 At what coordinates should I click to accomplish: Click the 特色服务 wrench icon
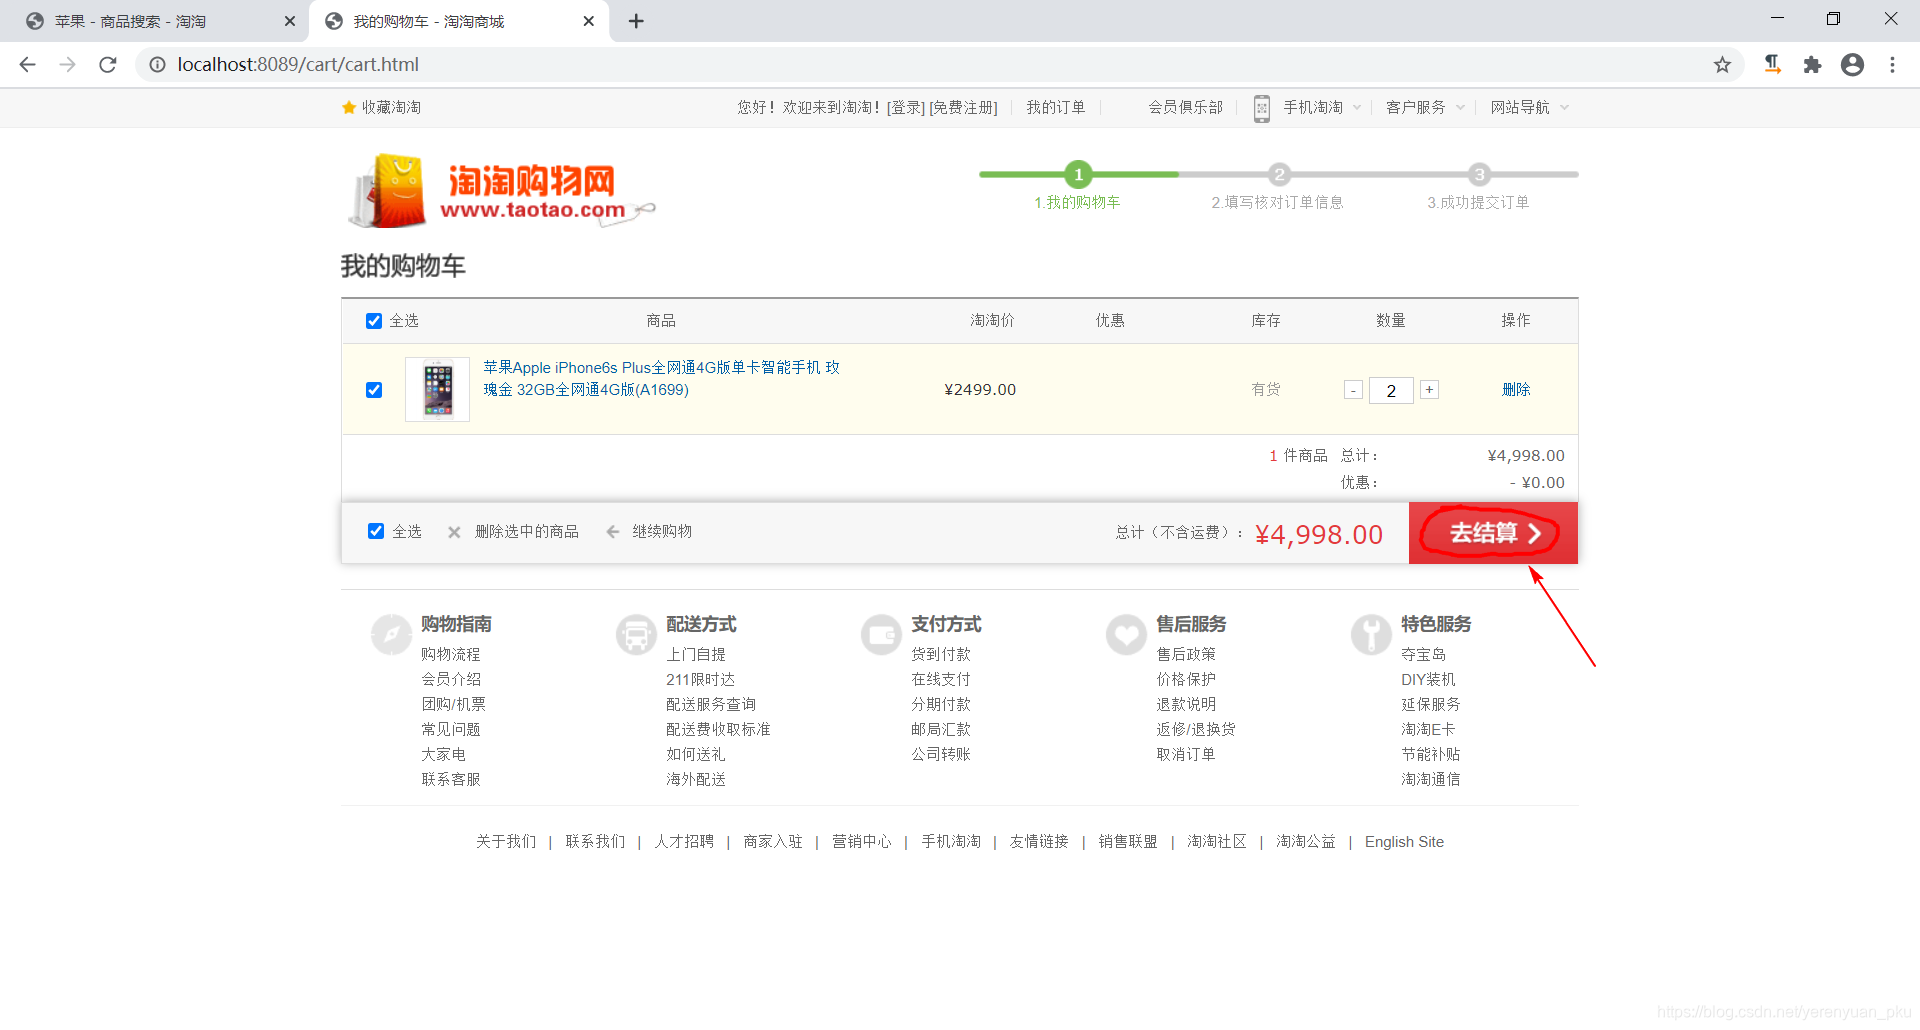pos(1371,634)
